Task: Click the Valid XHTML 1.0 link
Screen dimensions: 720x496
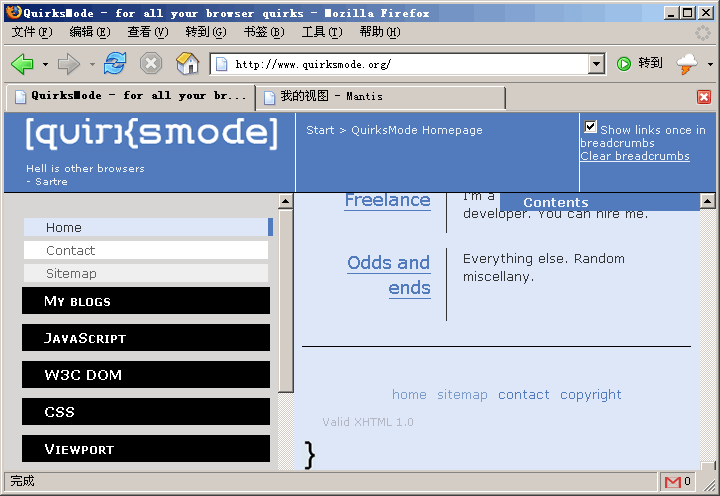Action: [368, 422]
